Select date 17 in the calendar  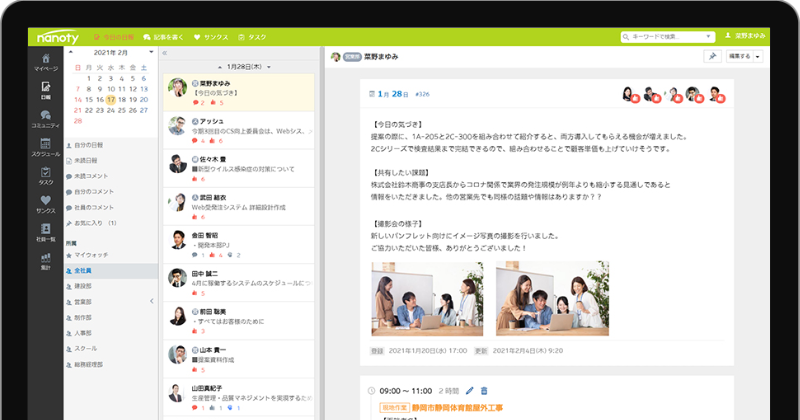coord(111,100)
